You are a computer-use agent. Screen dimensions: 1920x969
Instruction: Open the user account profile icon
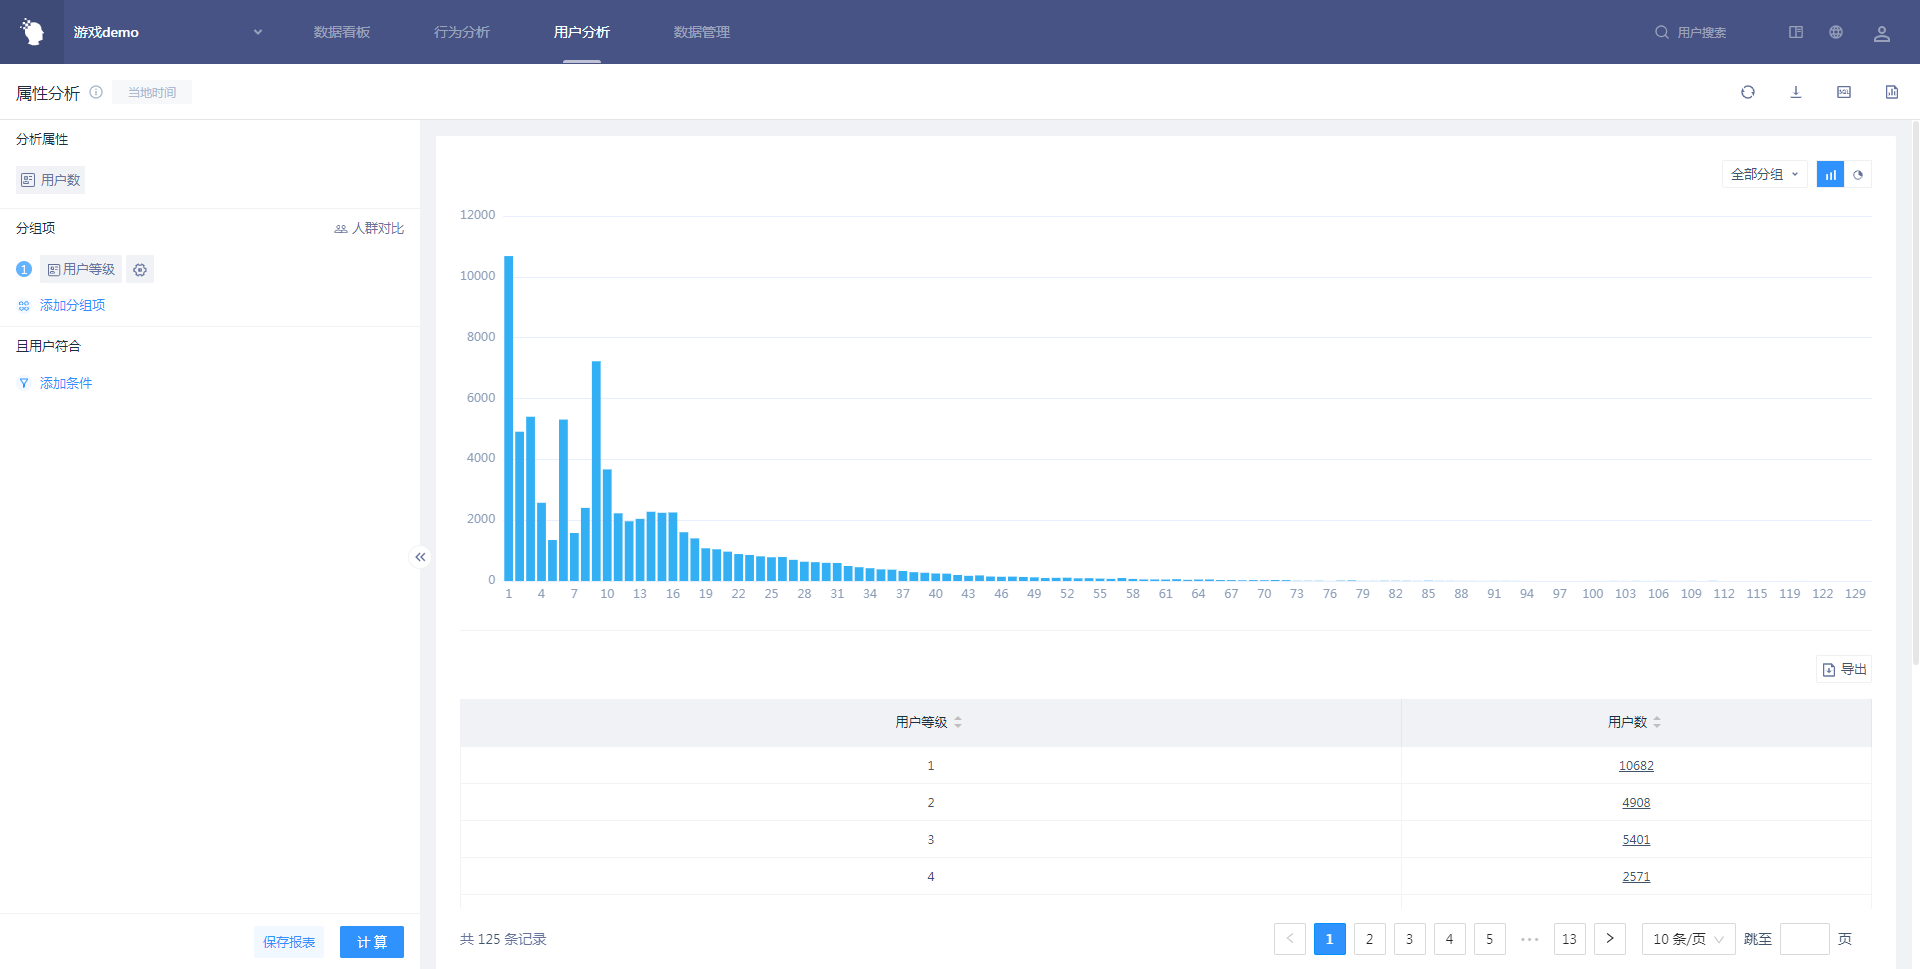tap(1881, 33)
